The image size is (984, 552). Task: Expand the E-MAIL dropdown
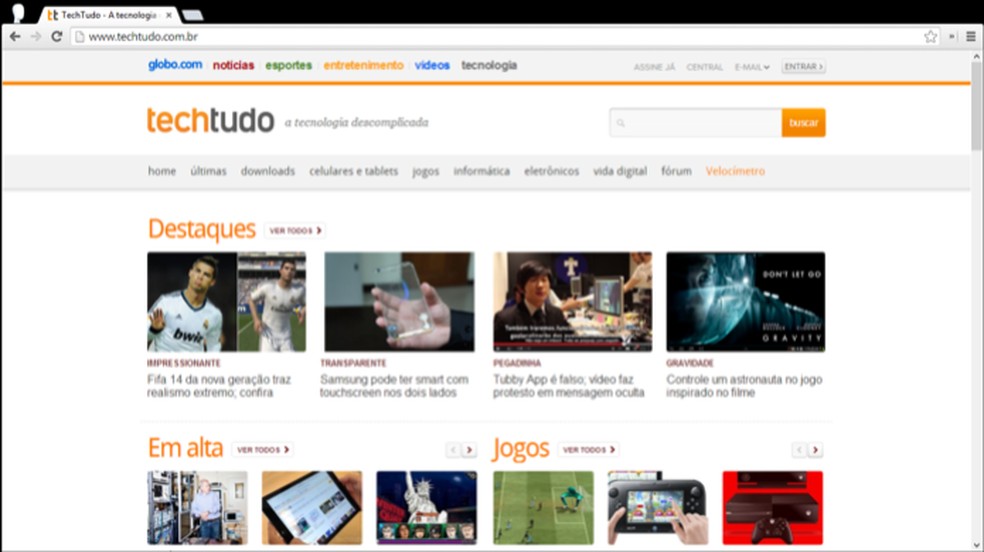click(x=752, y=67)
